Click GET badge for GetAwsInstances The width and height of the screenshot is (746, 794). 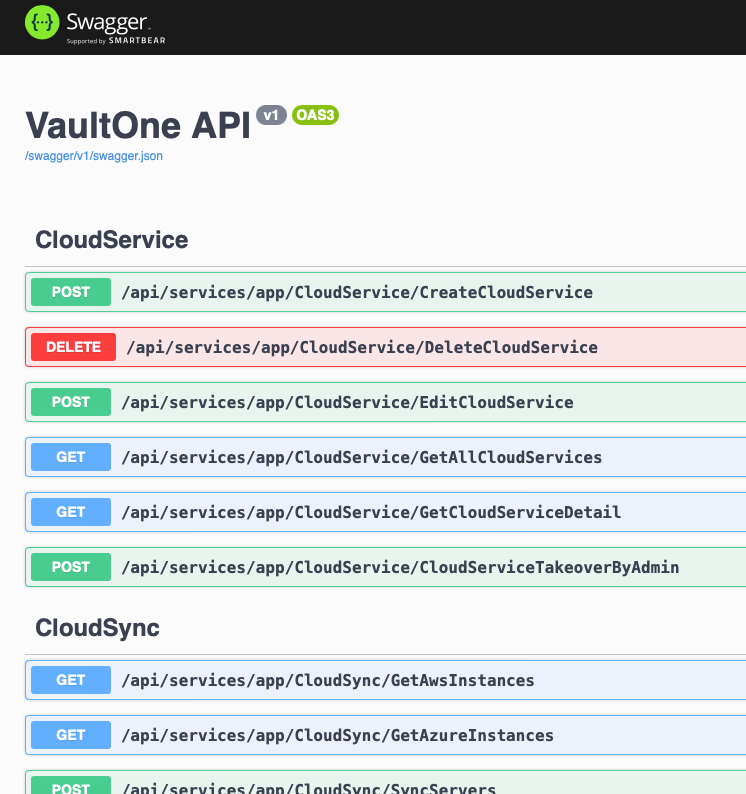point(71,680)
